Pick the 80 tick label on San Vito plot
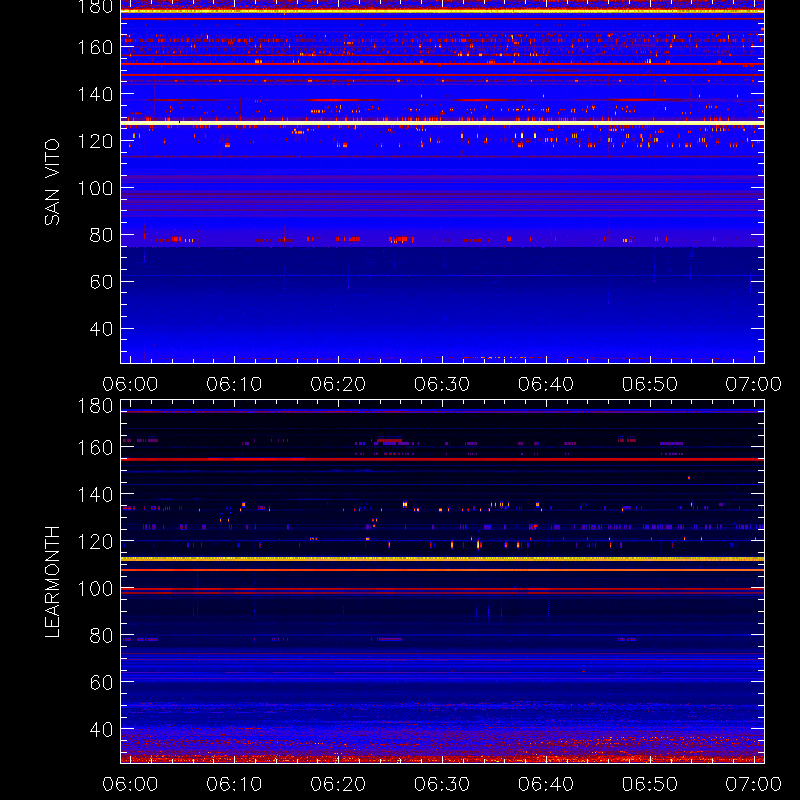The height and width of the screenshot is (800, 800). [x=102, y=235]
